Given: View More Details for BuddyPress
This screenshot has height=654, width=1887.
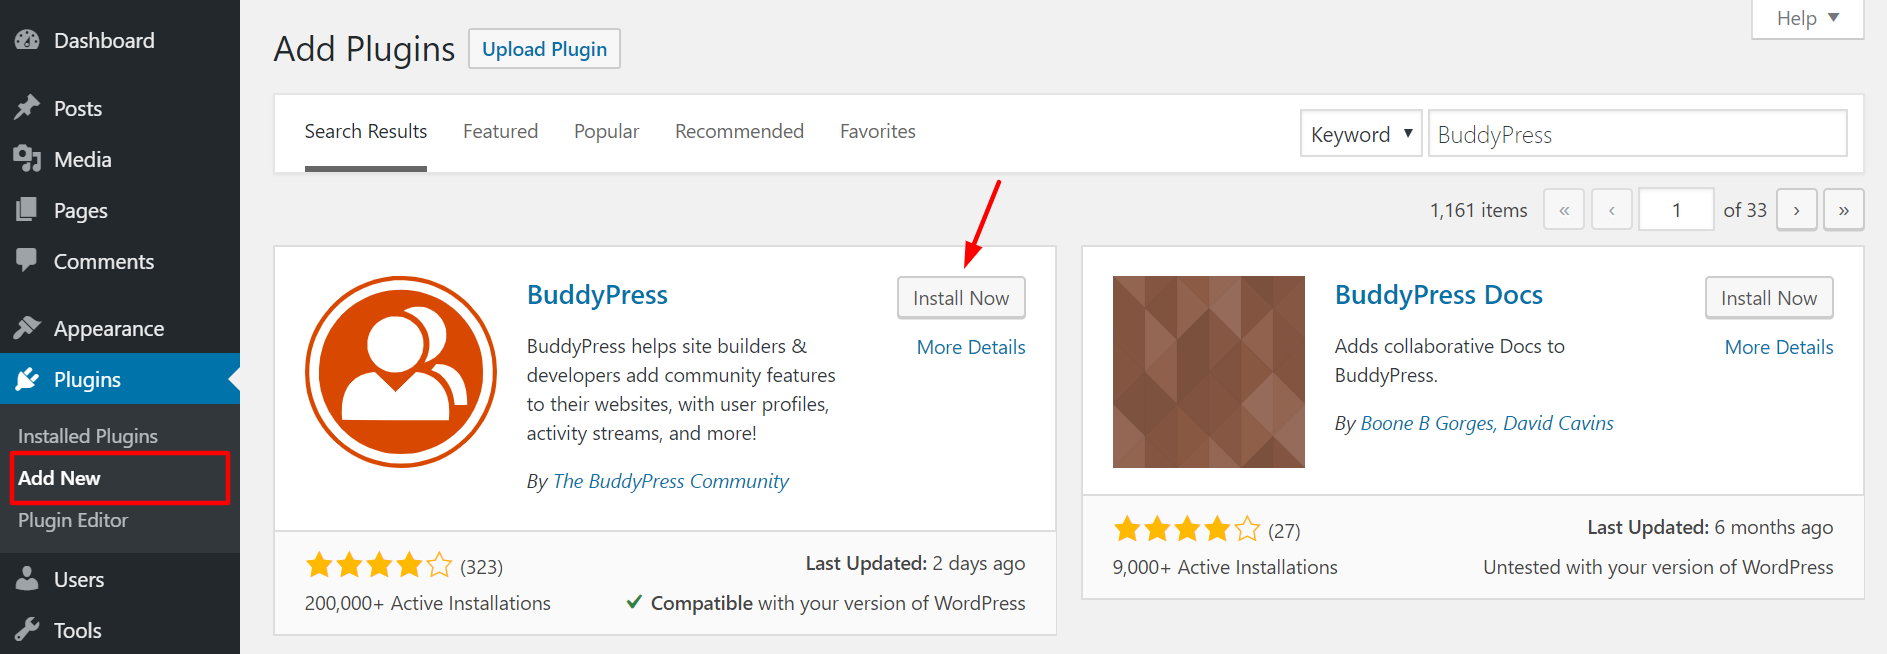Looking at the screenshot, I should (971, 347).
